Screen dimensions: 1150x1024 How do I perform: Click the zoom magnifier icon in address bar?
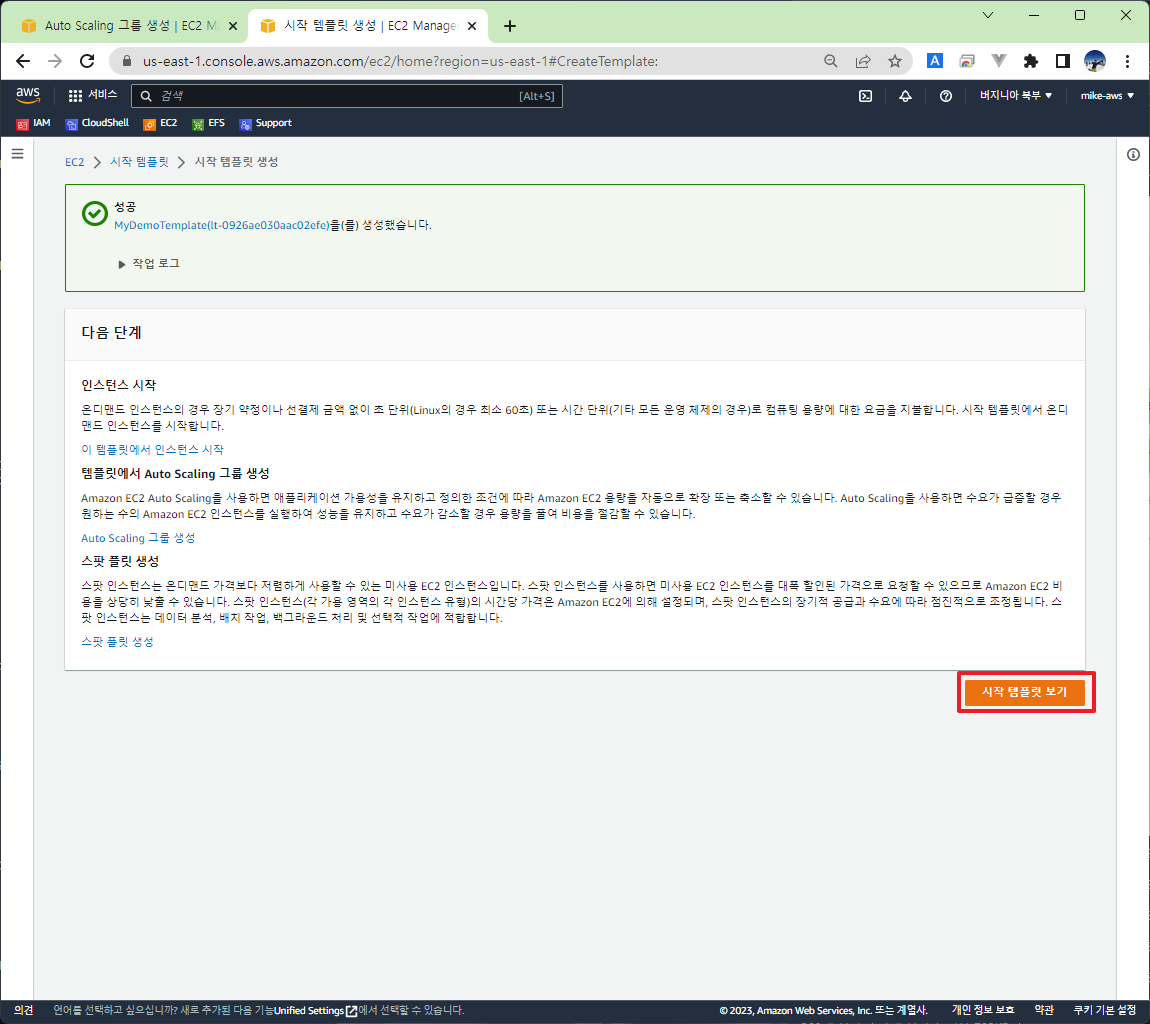click(831, 61)
